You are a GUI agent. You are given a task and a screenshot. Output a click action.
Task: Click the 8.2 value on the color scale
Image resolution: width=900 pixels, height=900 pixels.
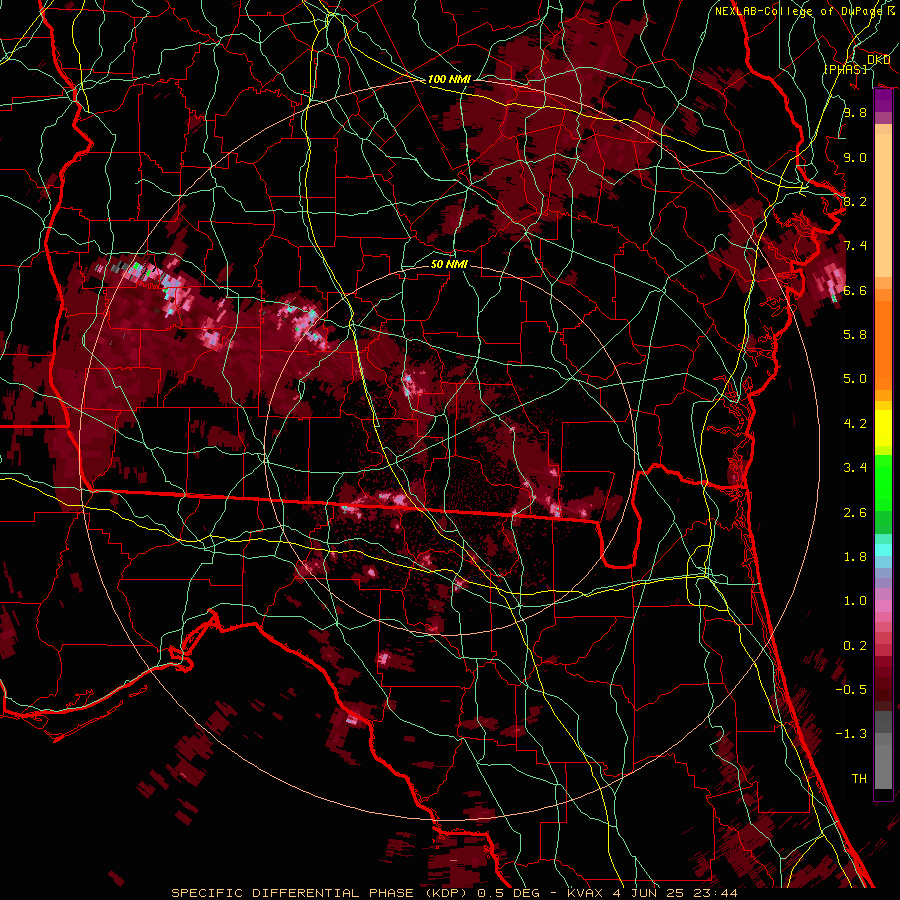pos(855,201)
